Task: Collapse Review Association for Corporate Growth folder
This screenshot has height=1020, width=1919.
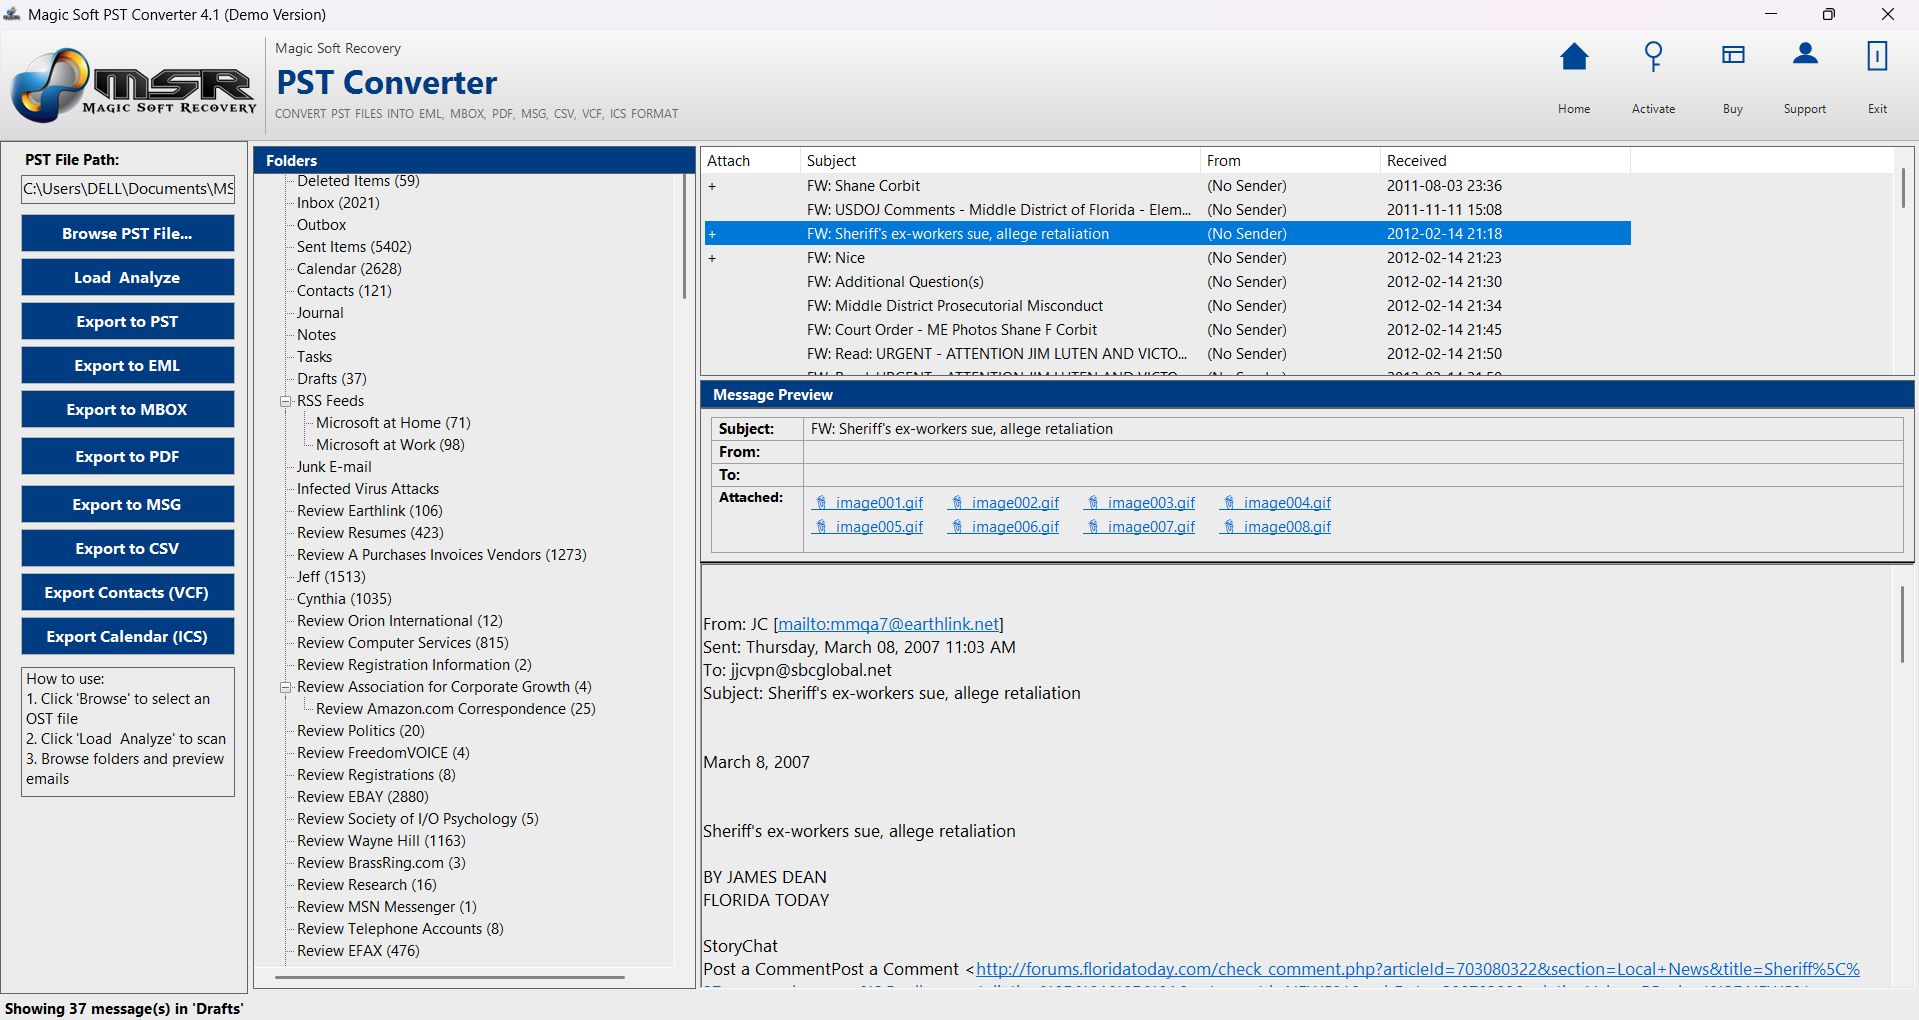Action: pos(285,687)
